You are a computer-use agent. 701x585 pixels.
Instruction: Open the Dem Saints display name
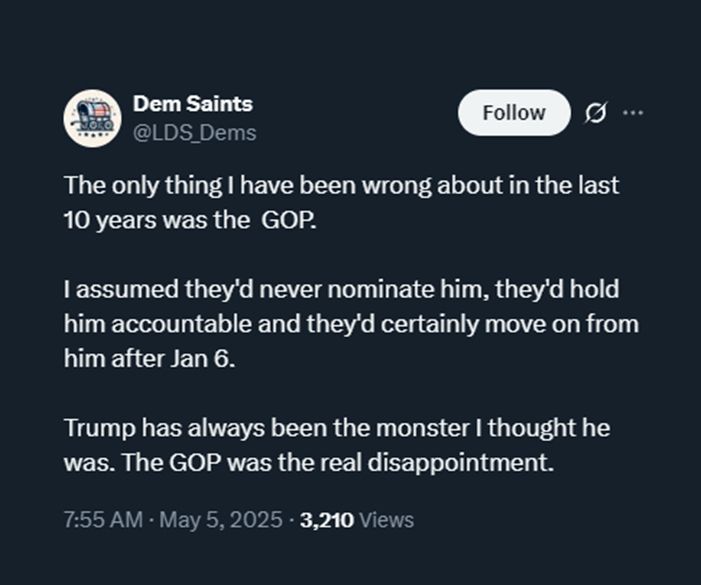tap(192, 104)
